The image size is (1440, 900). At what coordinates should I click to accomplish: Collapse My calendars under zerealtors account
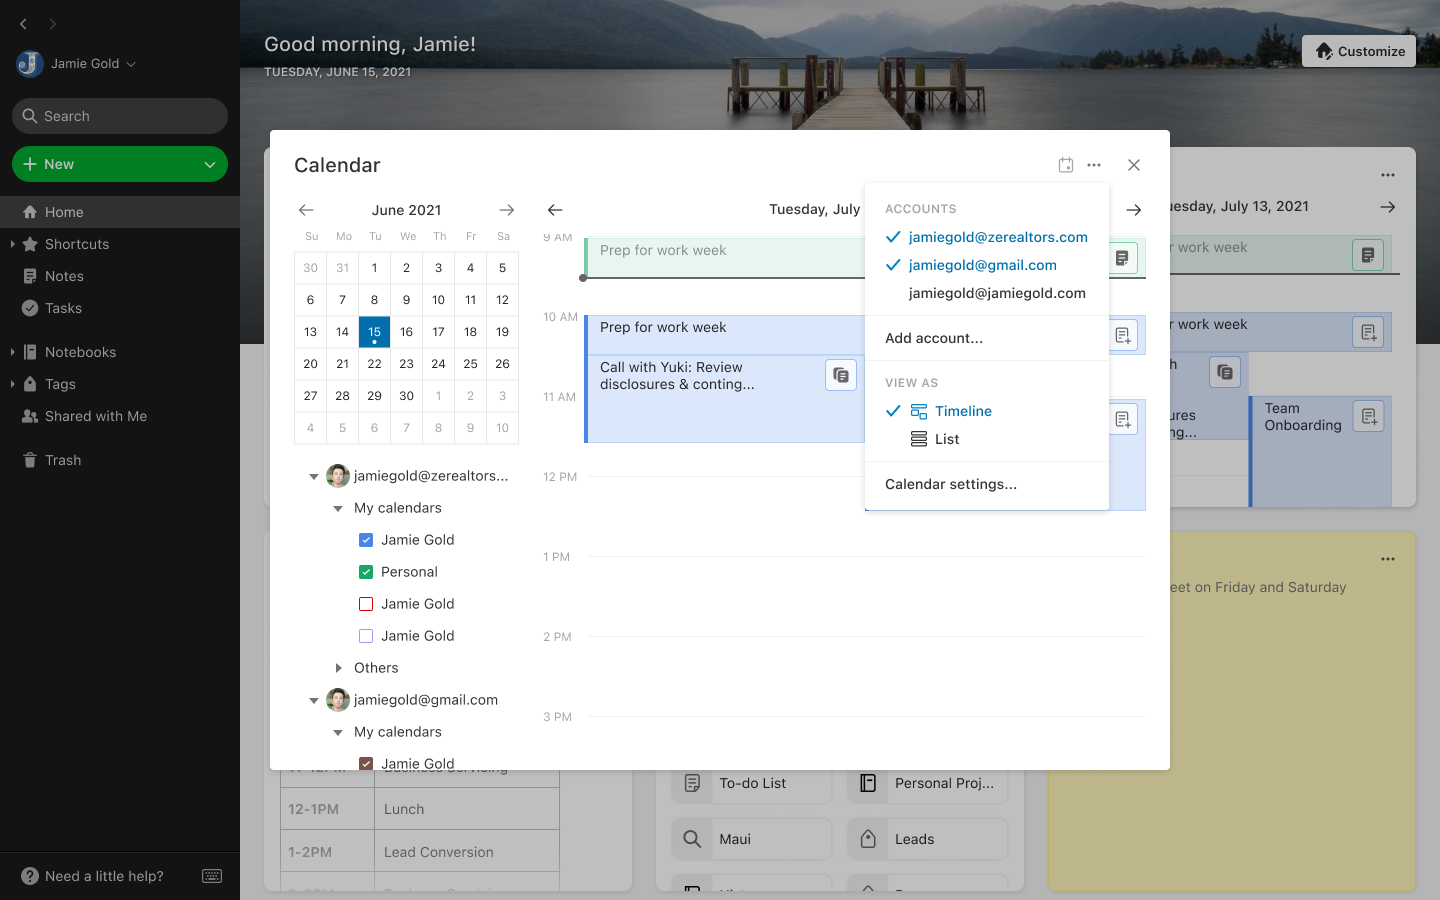338,509
